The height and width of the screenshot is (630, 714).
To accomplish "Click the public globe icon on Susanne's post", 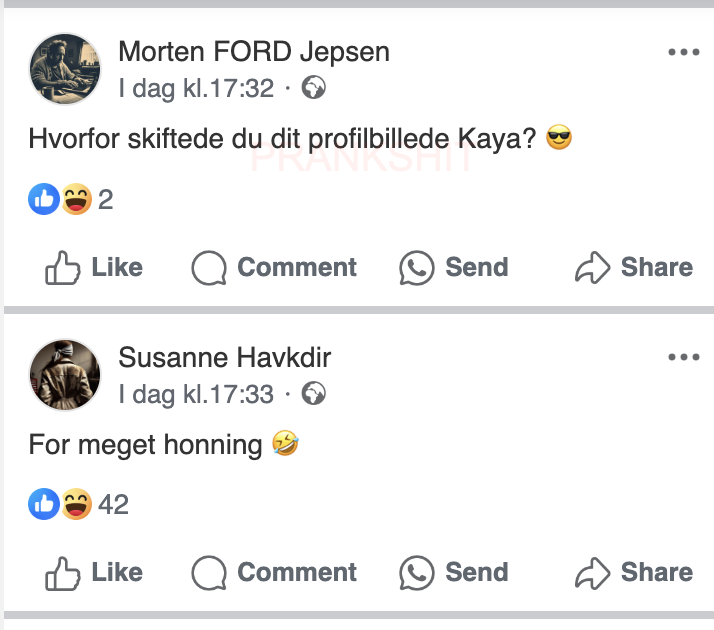I will [x=314, y=394].
